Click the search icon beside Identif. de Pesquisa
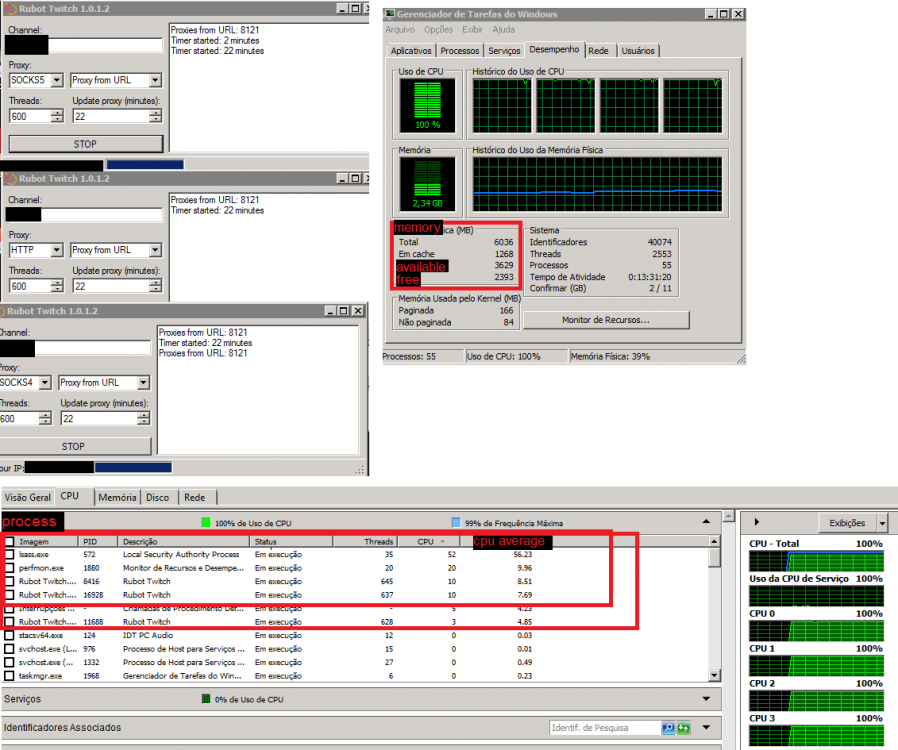The height and width of the screenshot is (750, 898). 669,728
